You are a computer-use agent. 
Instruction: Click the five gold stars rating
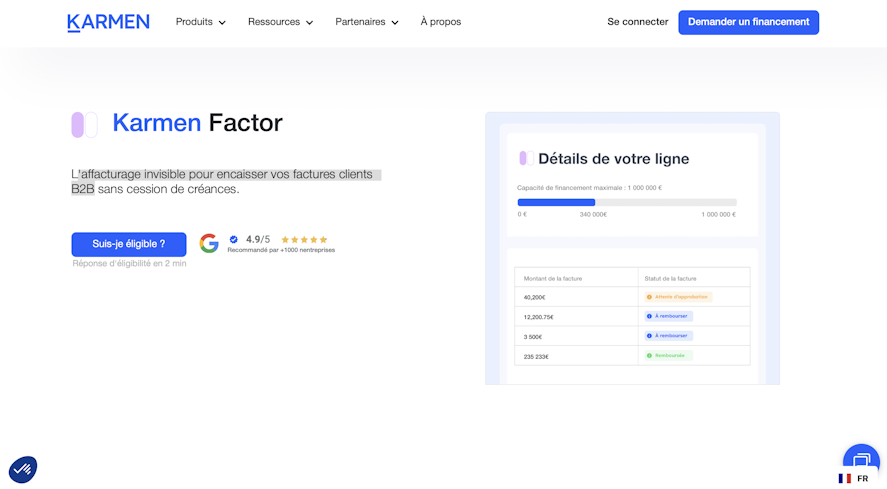point(304,239)
